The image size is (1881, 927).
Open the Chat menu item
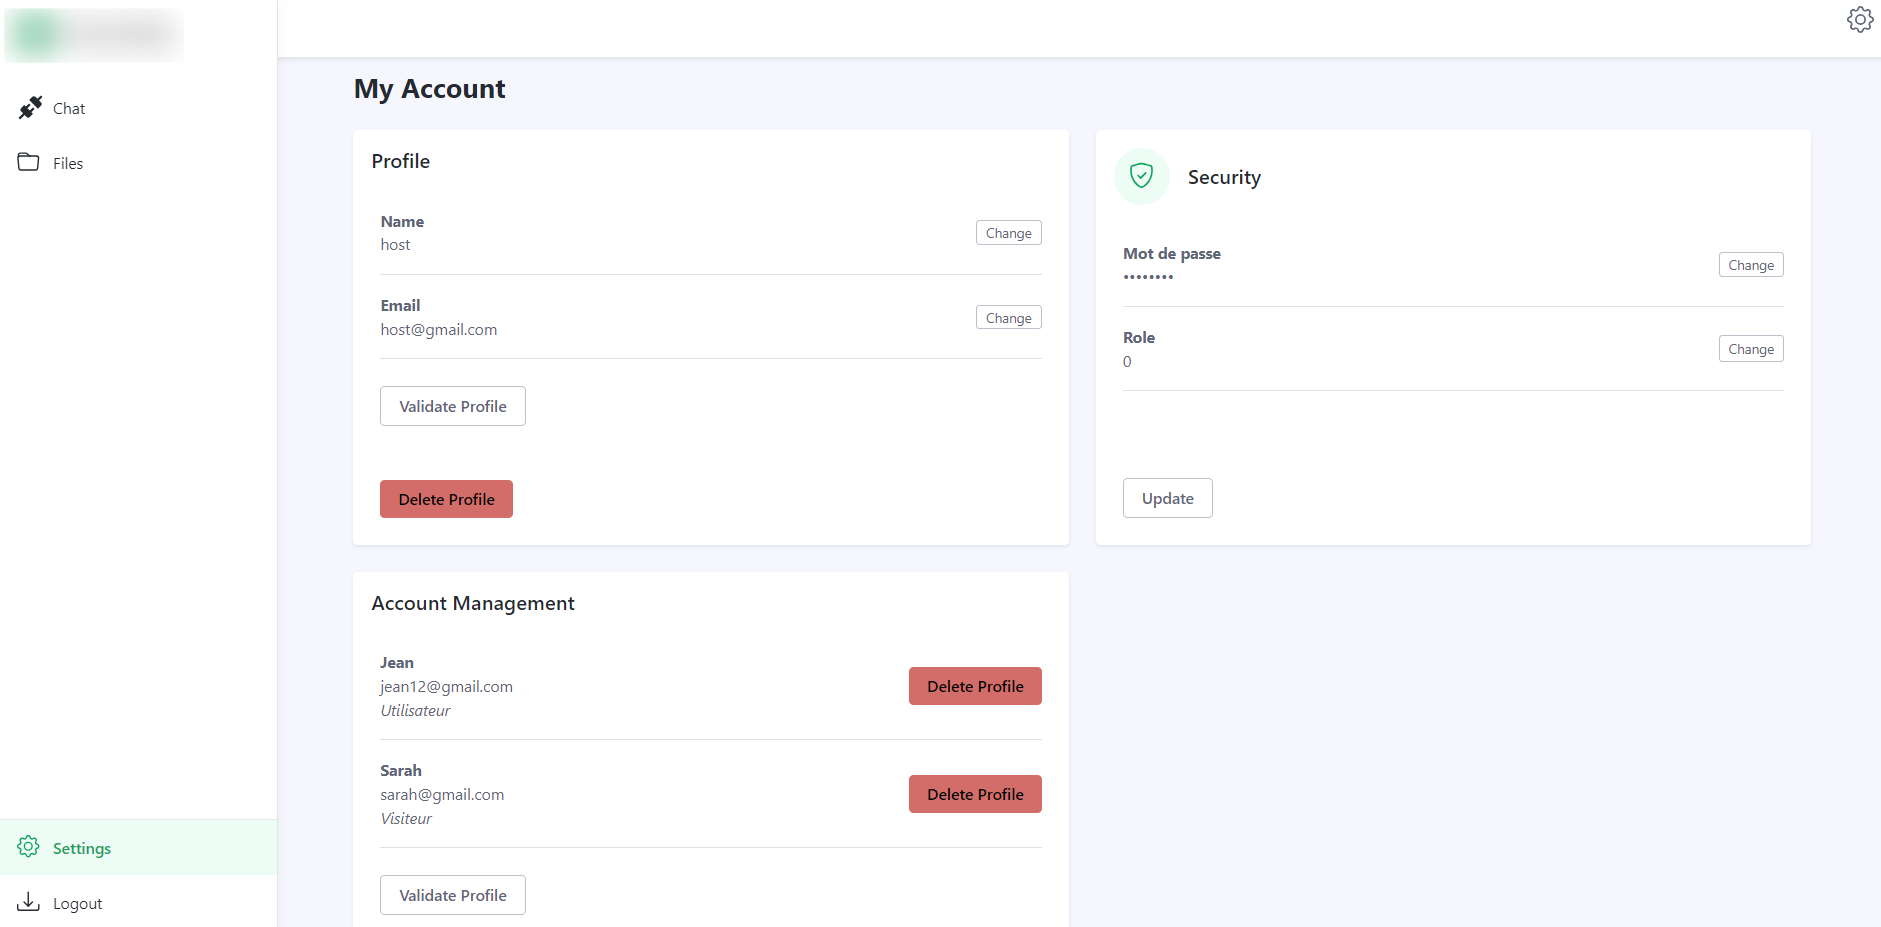(69, 109)
